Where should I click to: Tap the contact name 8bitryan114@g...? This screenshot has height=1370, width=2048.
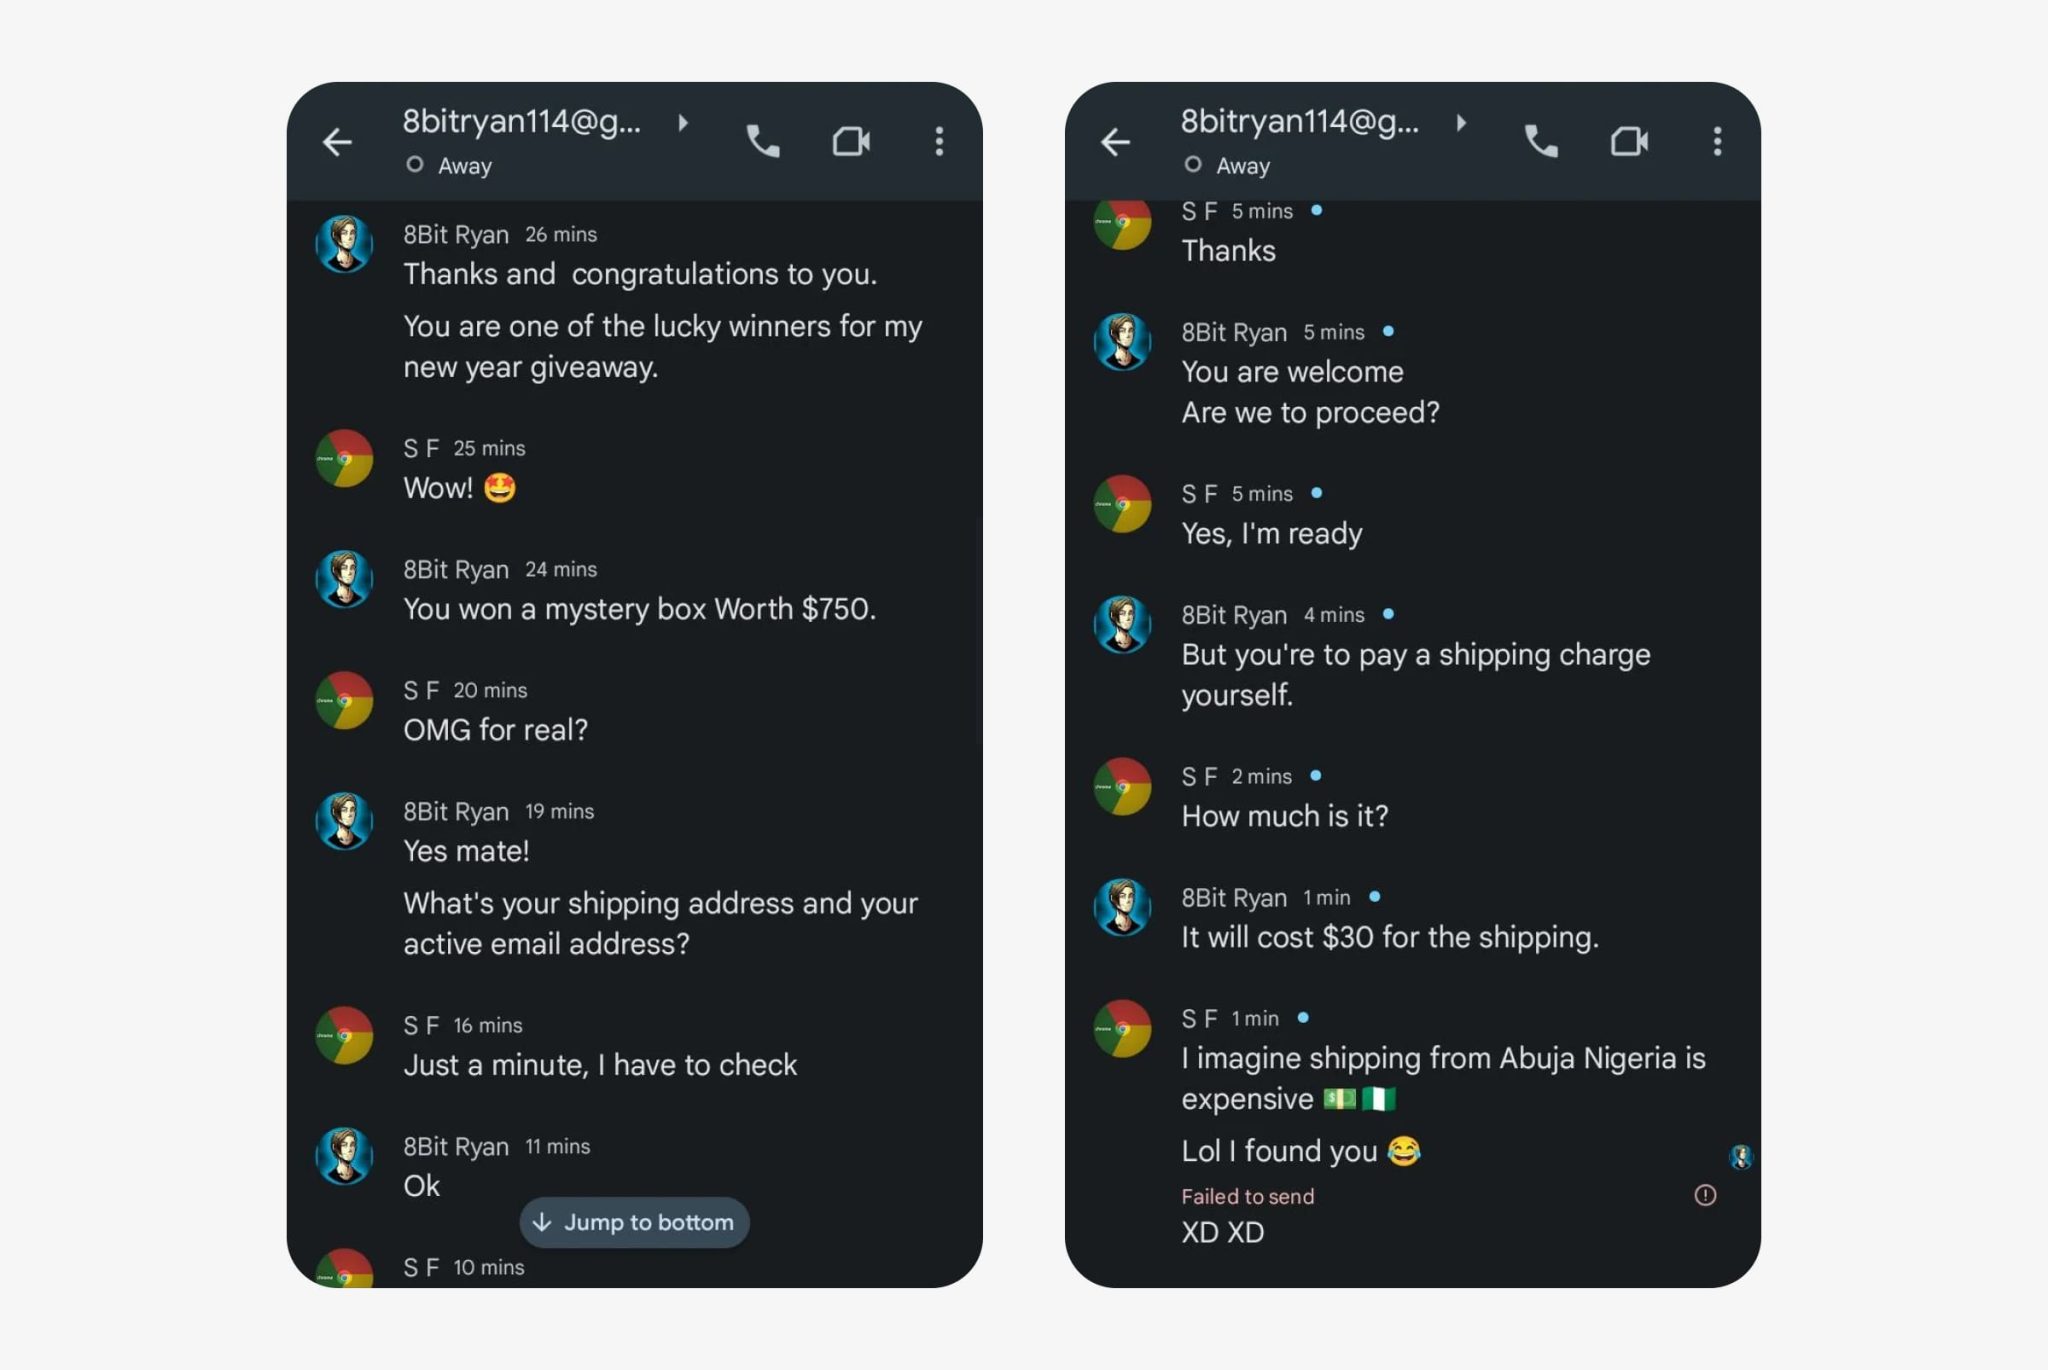(x=522, y=123)
